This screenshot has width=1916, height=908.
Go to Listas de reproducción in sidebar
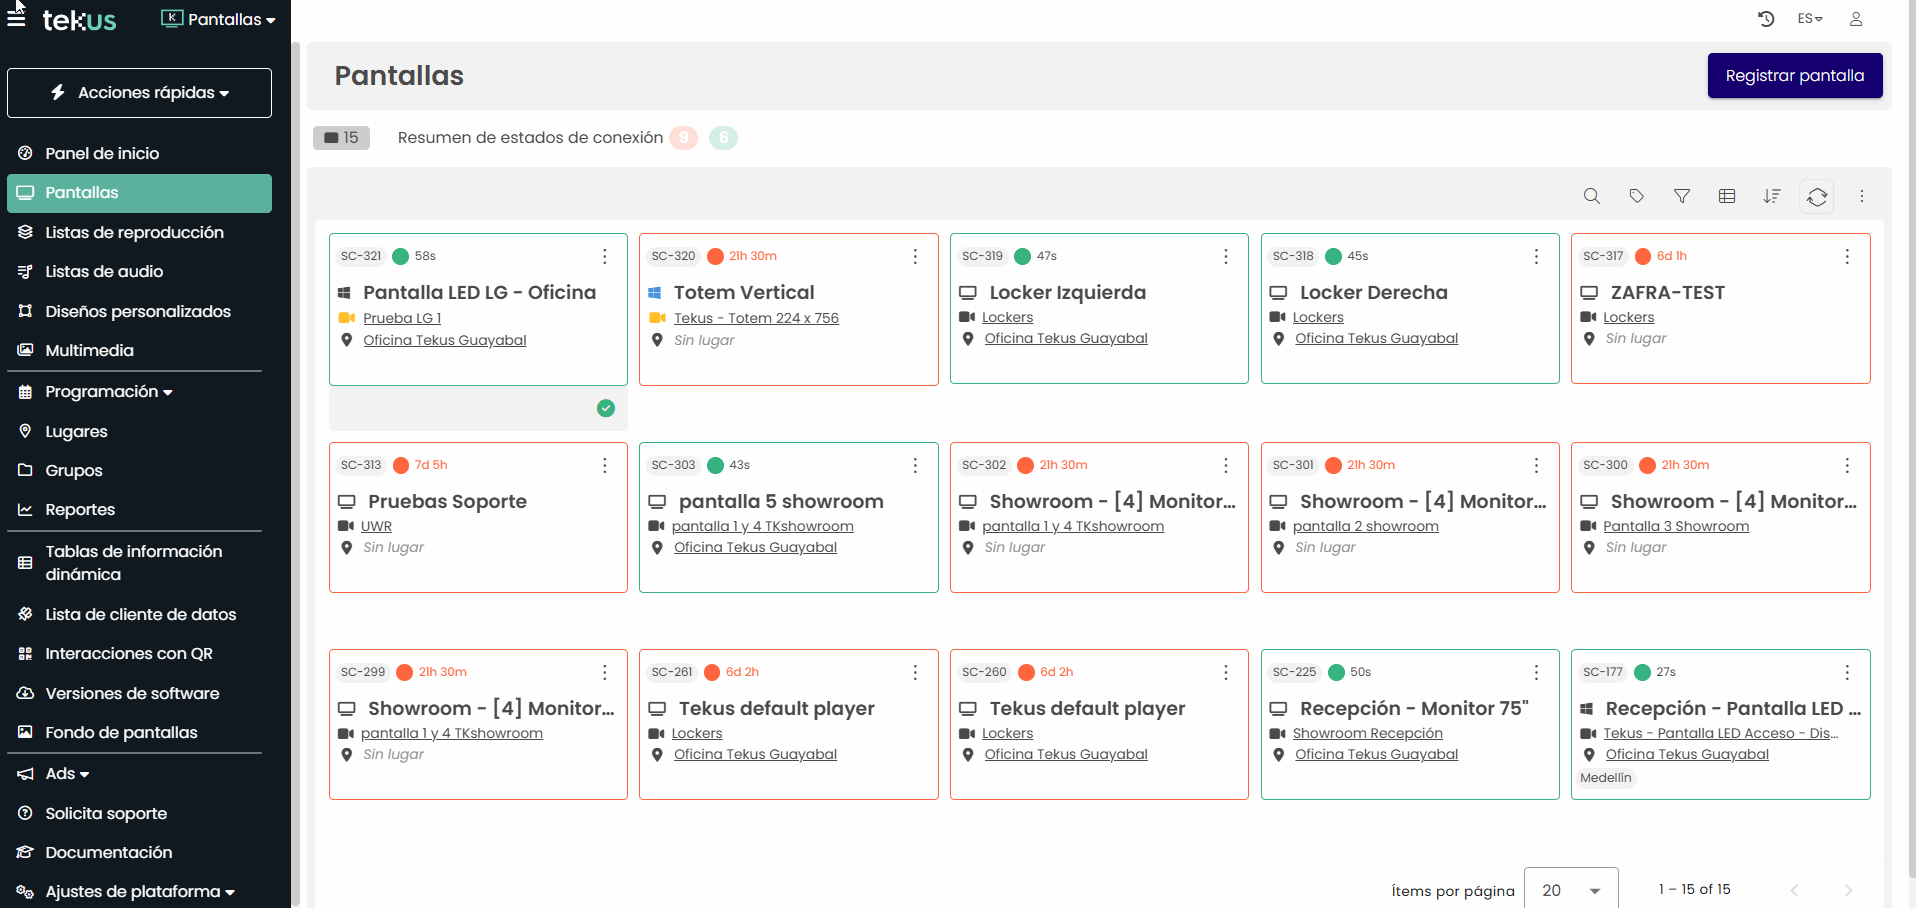coord(134,232)
